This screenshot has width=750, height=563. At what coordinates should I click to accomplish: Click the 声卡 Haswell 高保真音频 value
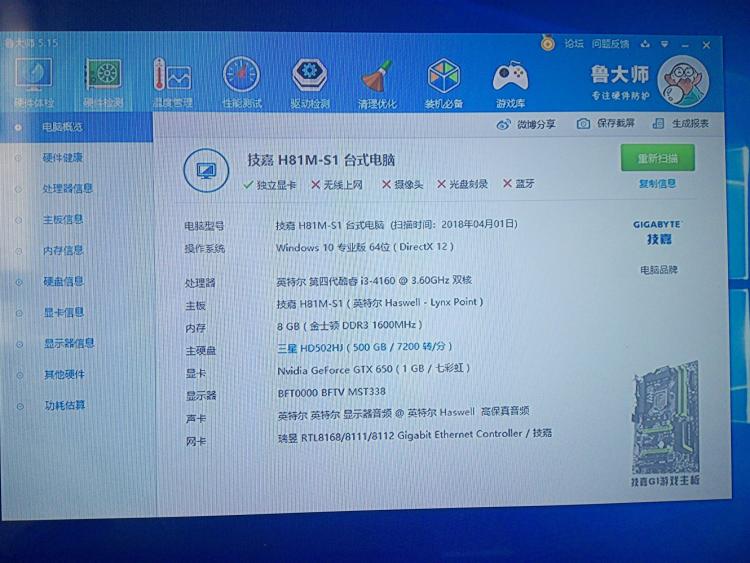[x=404, y=413]
